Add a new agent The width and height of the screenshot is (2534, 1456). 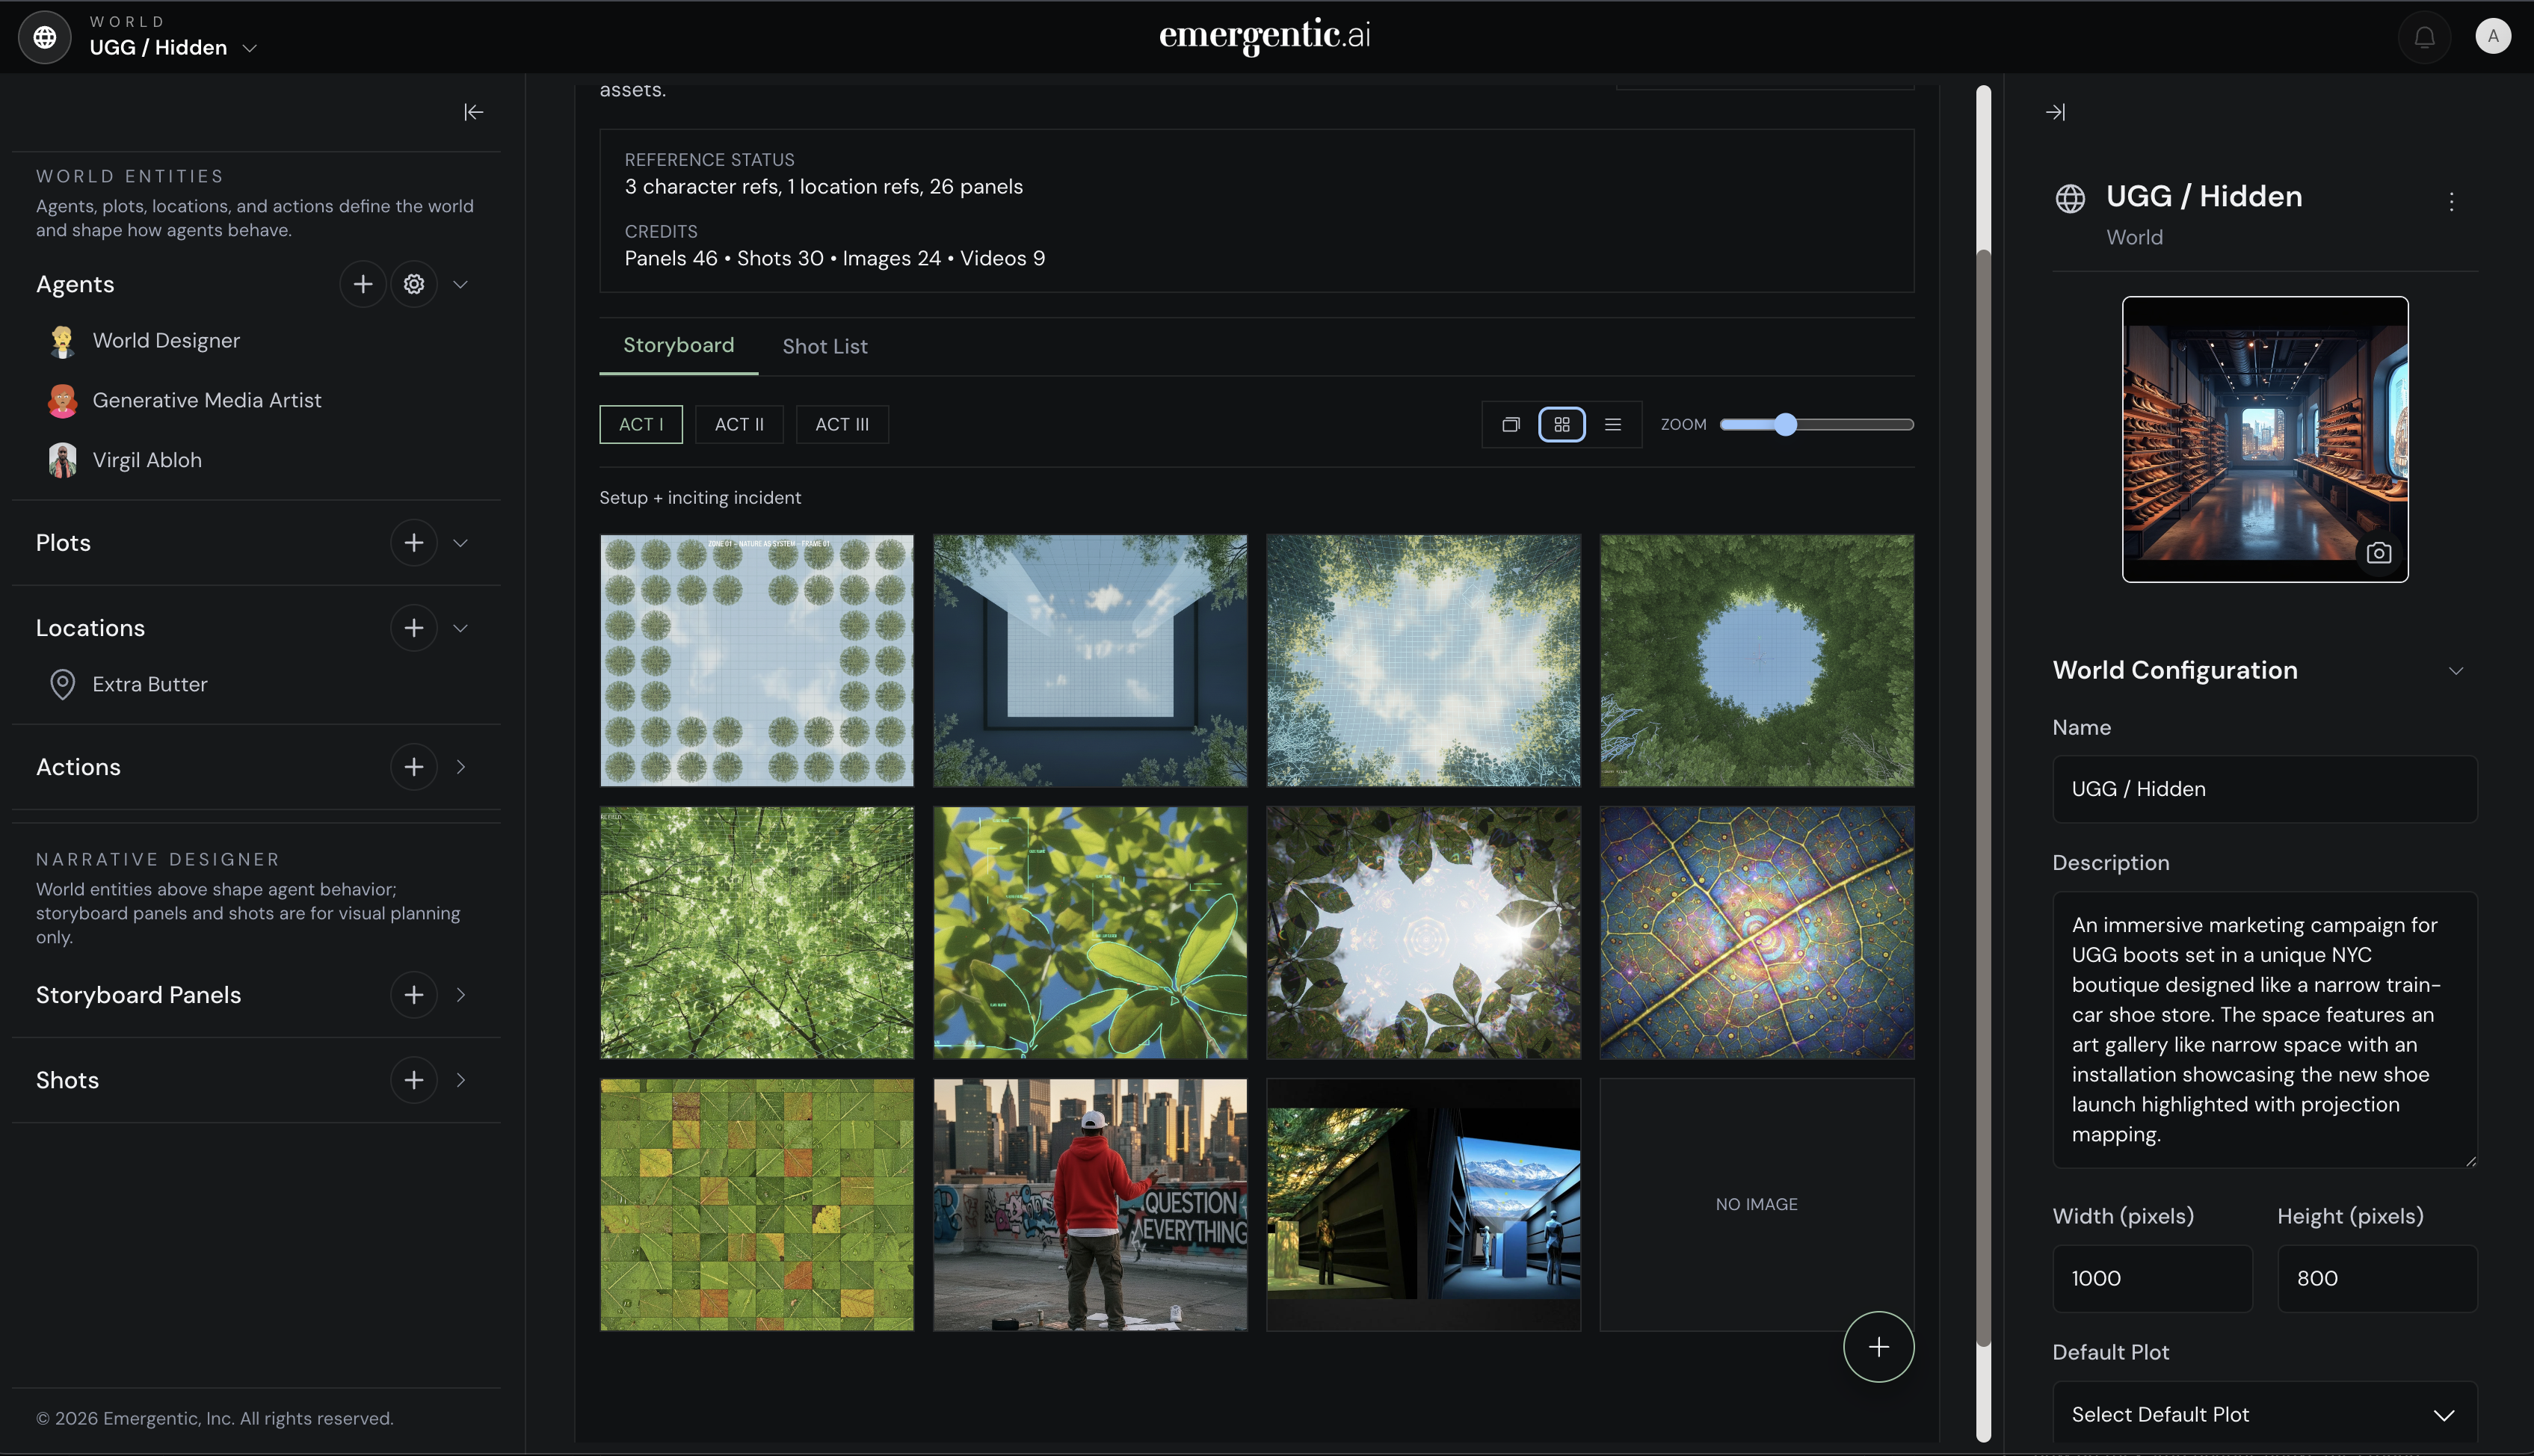pos(363,284)
